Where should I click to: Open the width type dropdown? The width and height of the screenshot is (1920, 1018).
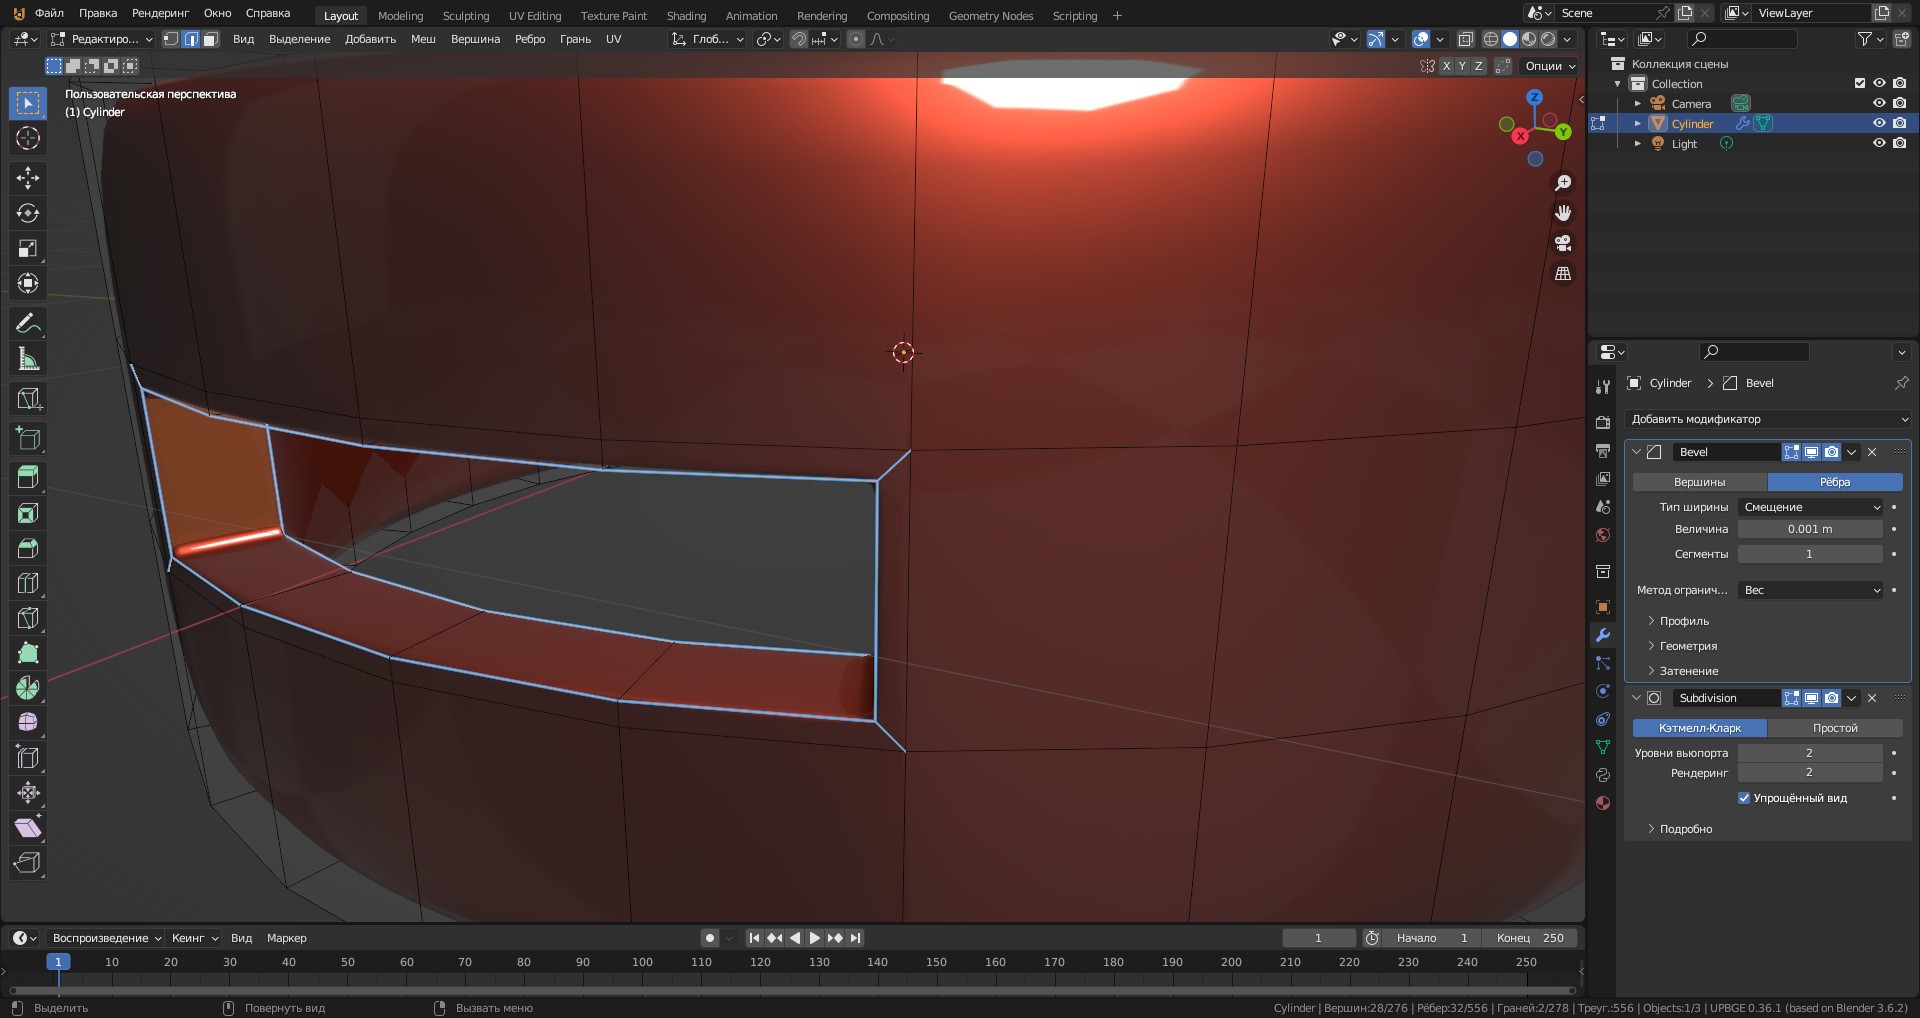pos(1810,507)
